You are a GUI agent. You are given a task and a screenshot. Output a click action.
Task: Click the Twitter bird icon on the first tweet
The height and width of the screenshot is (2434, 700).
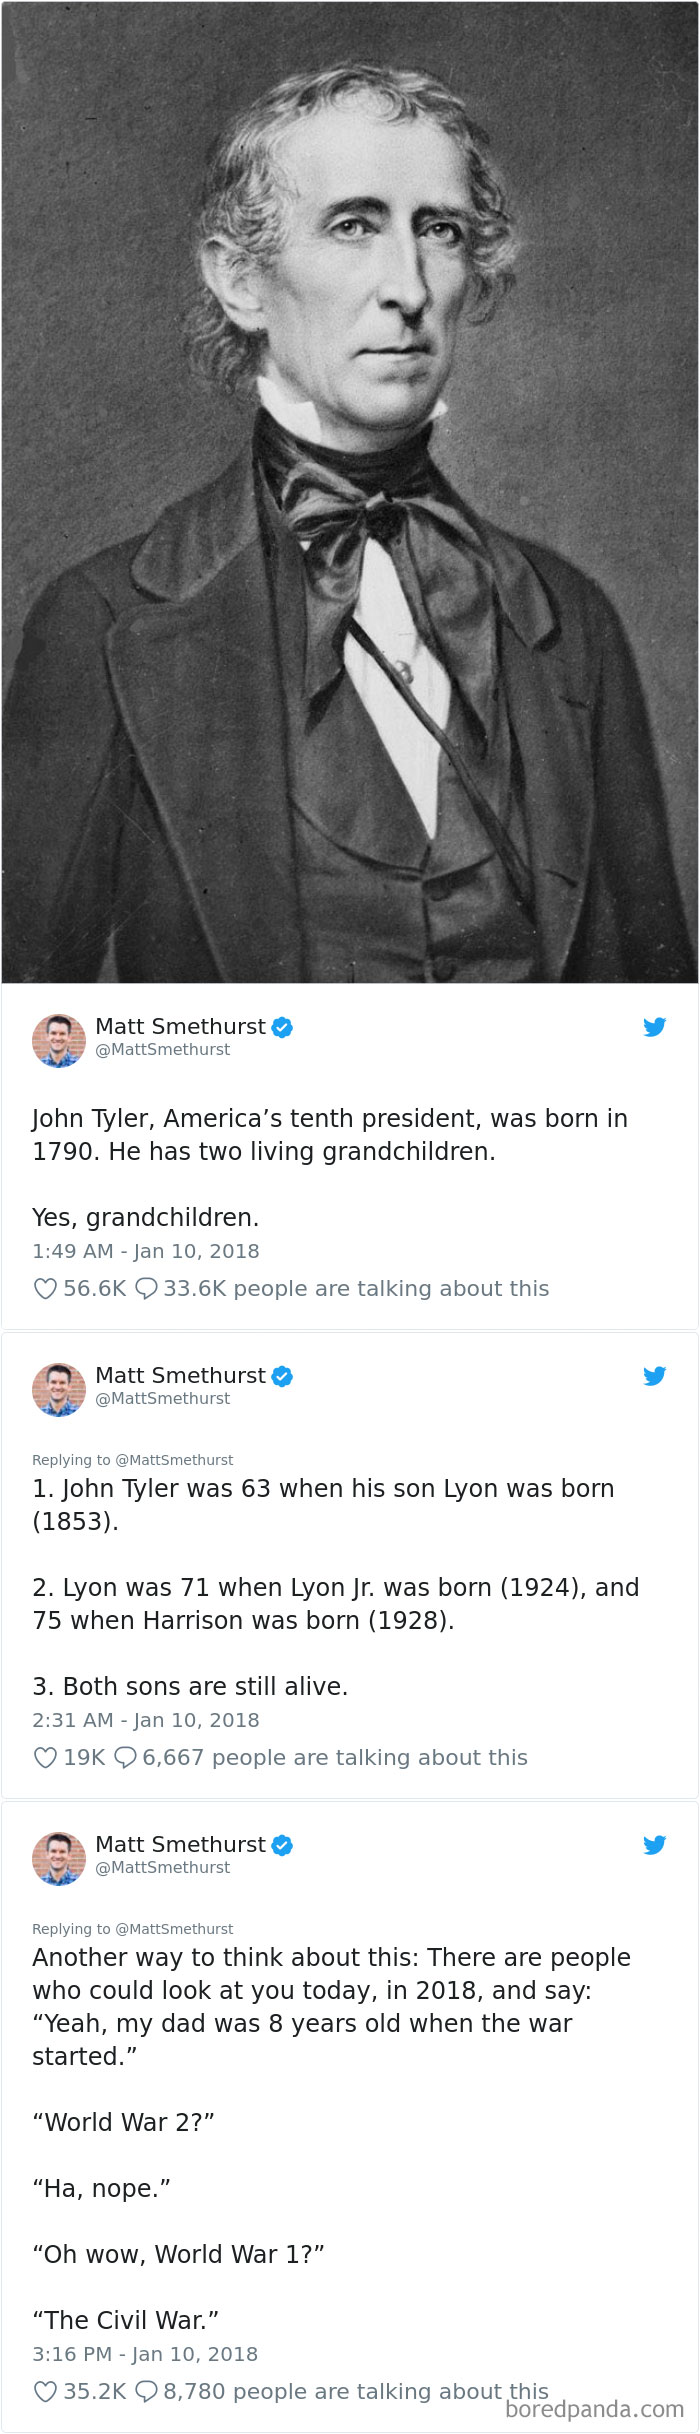(655, 1027)
